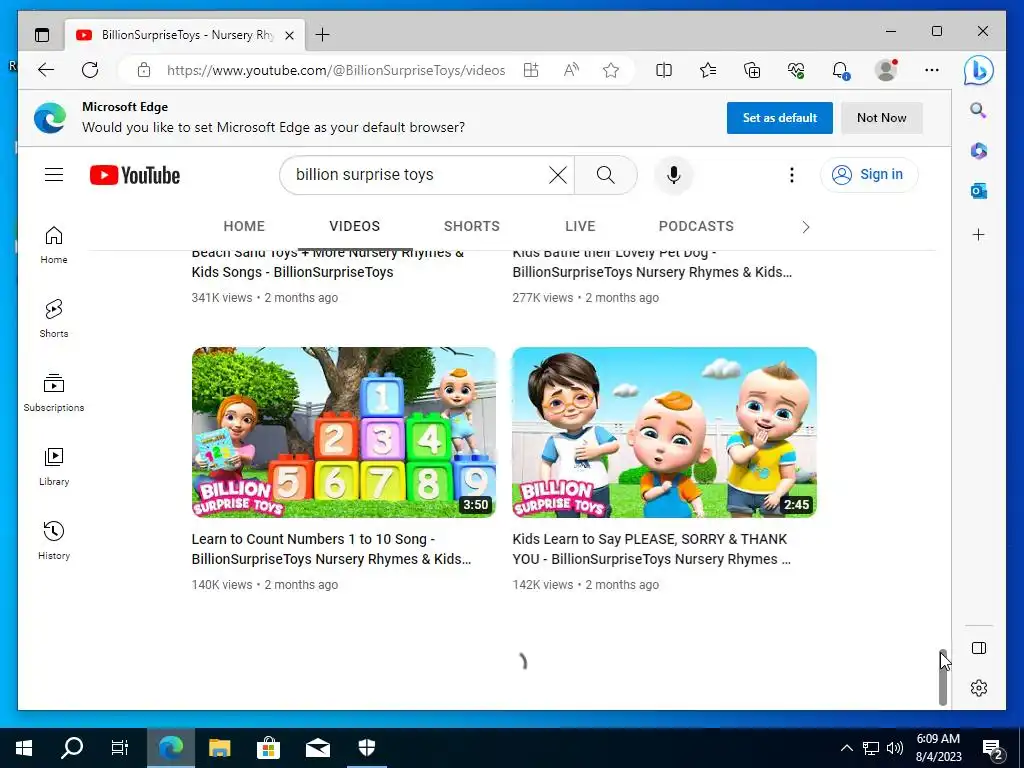Switch to the HOME channel tab

pos(244,226)
